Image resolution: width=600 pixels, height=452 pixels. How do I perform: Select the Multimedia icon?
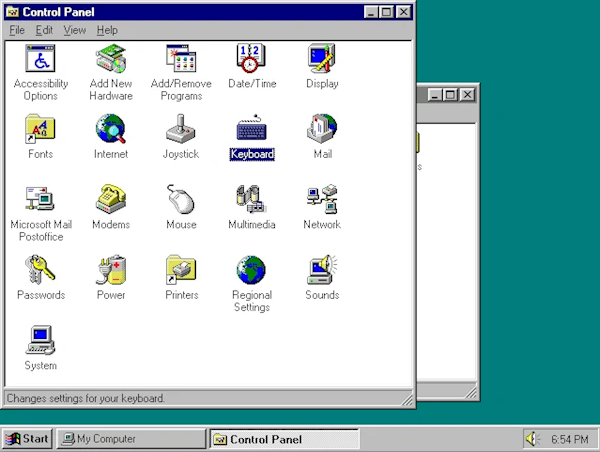click(251, 199)
